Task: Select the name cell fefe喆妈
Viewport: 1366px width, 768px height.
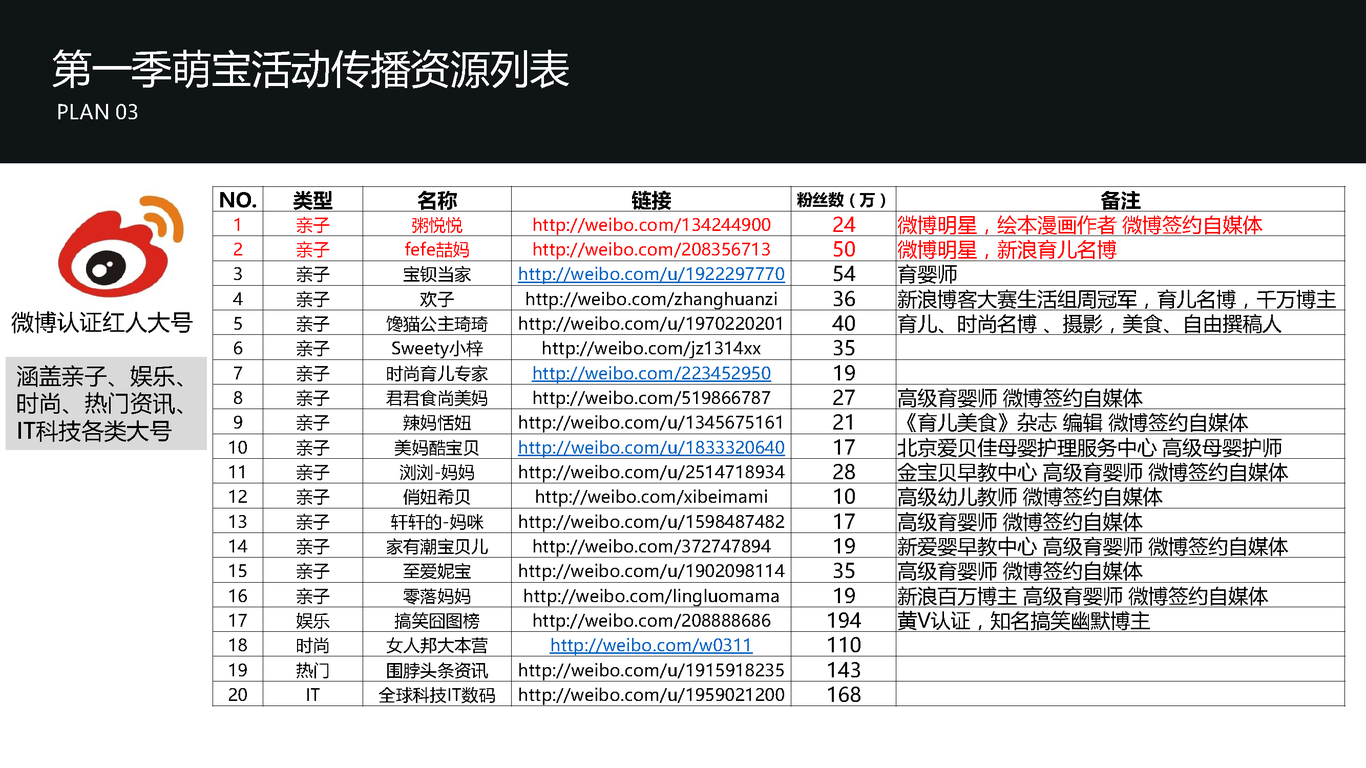Action: coord(437,249)
